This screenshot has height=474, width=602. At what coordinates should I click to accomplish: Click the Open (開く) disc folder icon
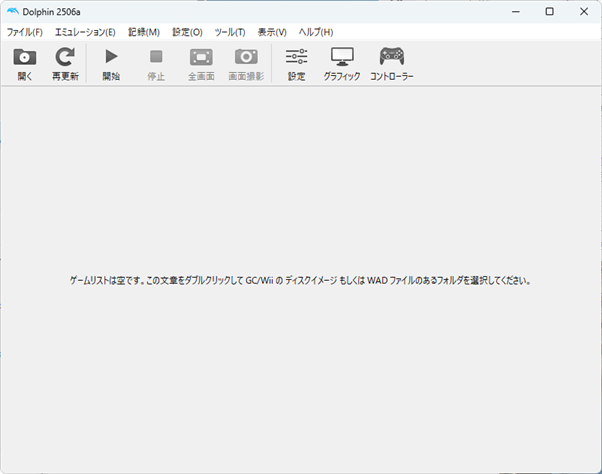(x=25, y=58)
